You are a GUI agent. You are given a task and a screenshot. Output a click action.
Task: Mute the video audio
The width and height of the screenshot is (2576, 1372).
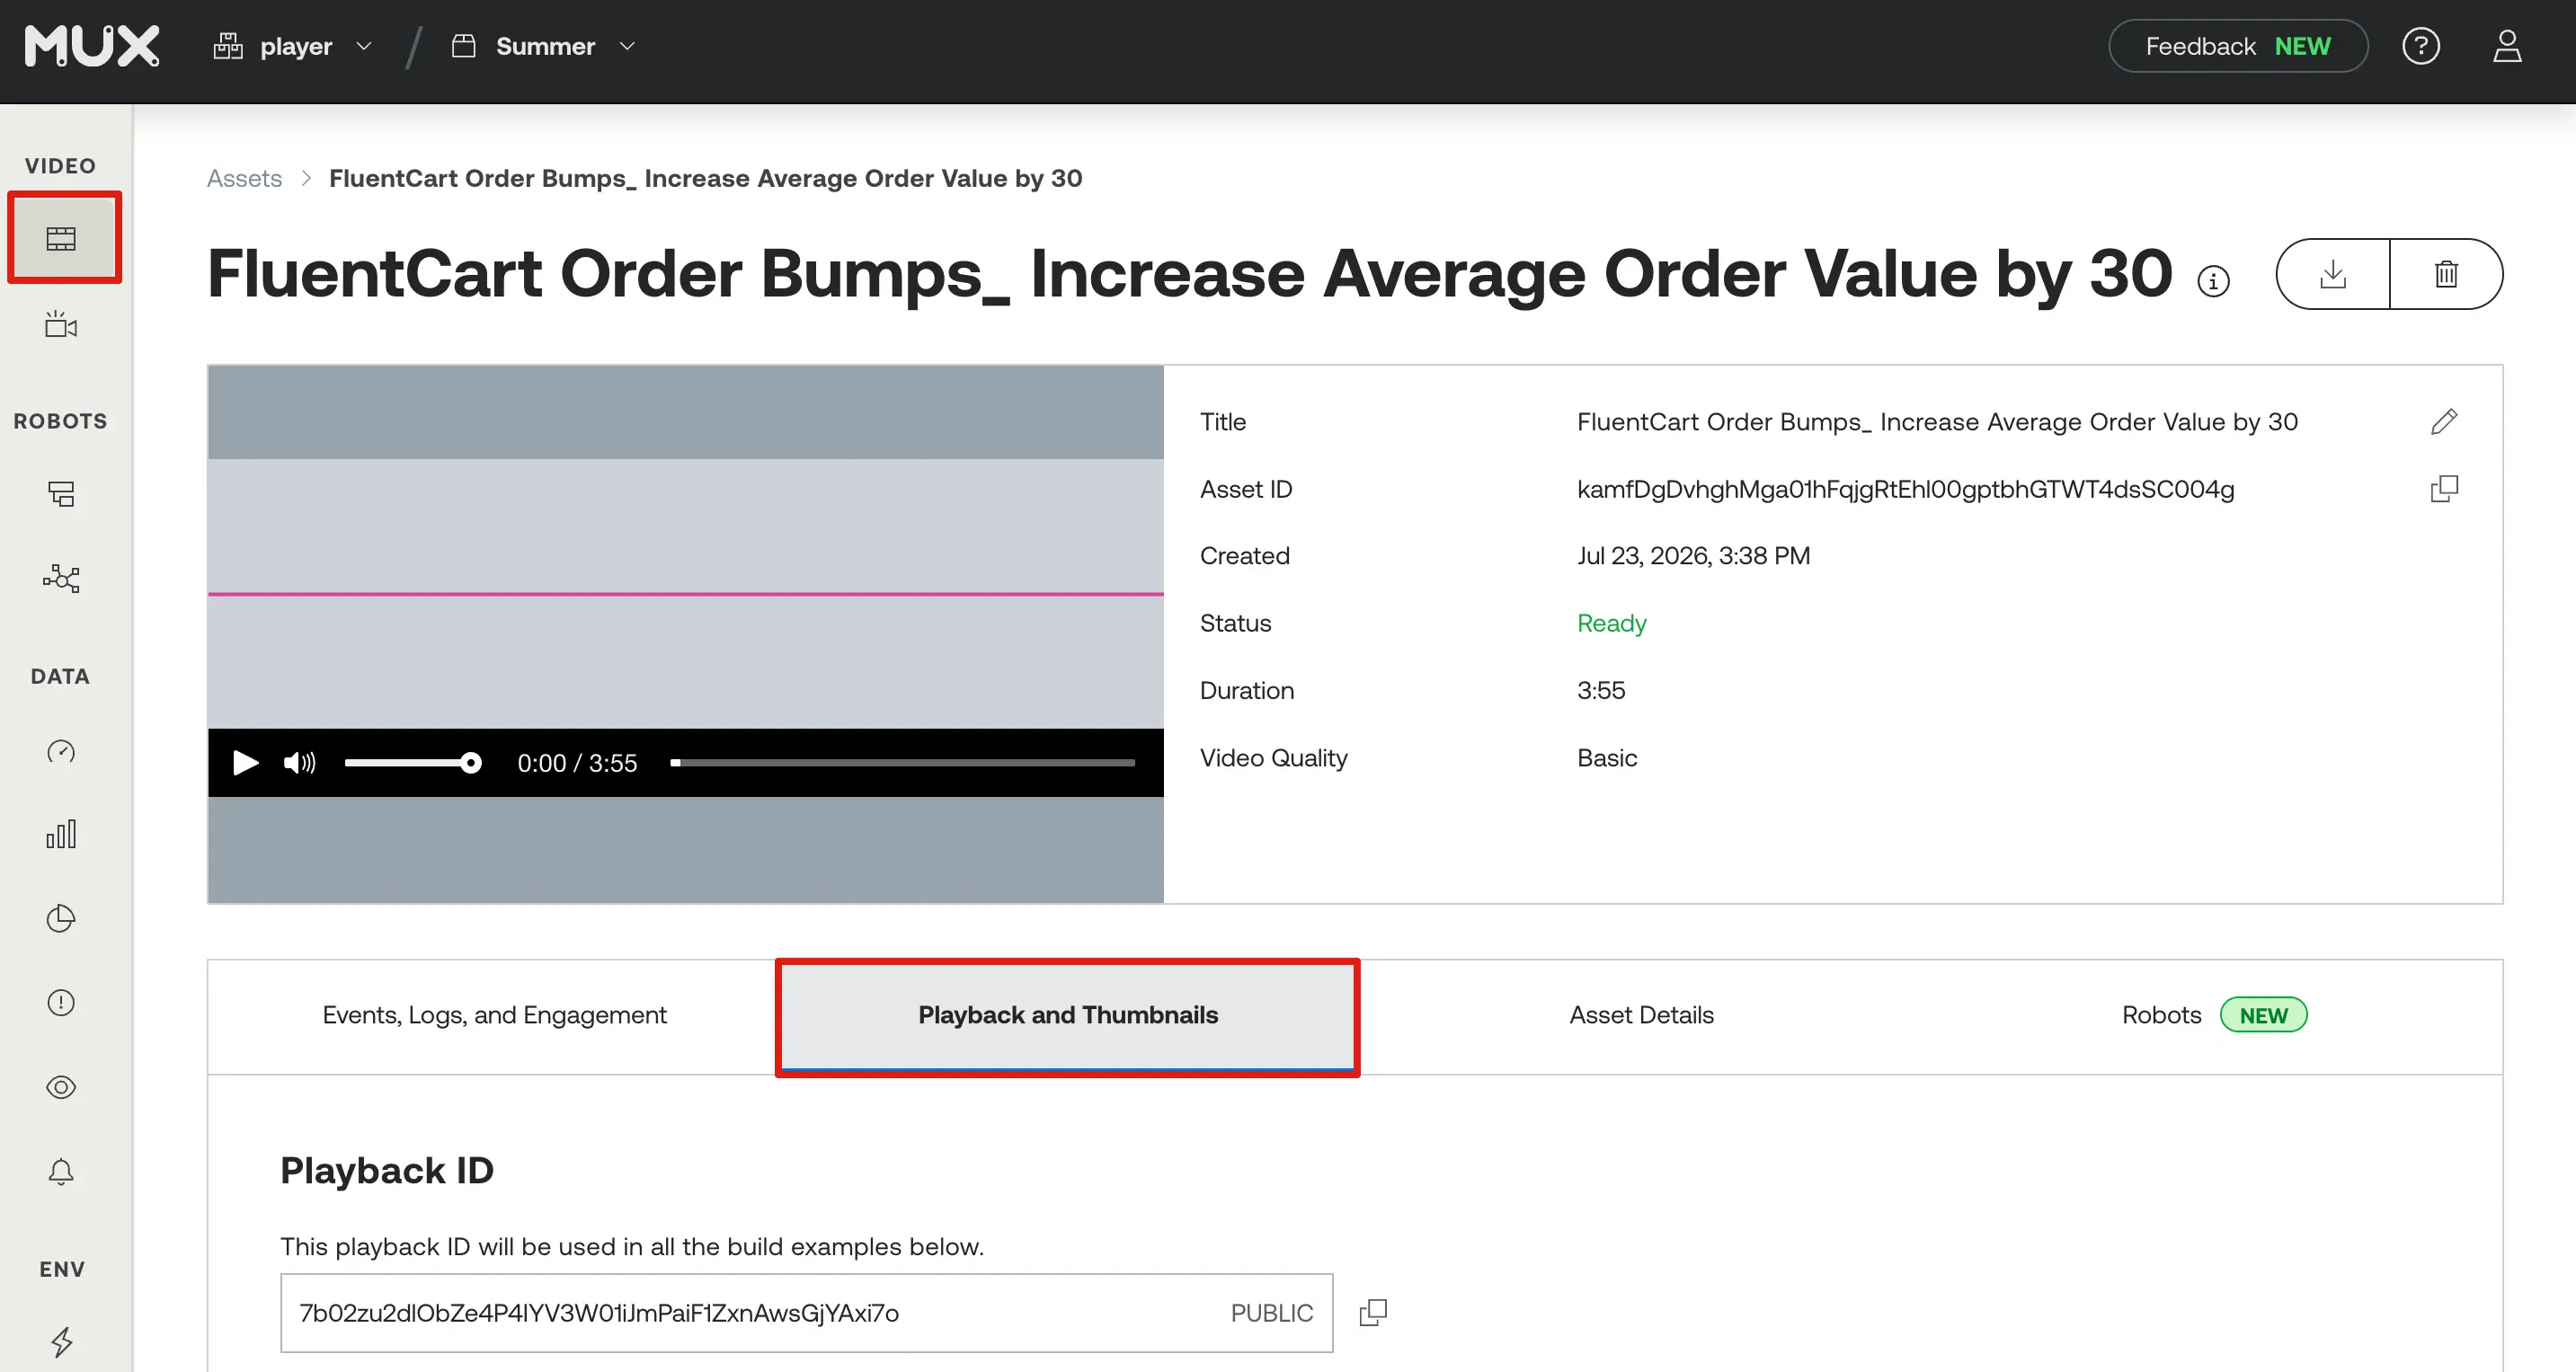pos(299,763)
